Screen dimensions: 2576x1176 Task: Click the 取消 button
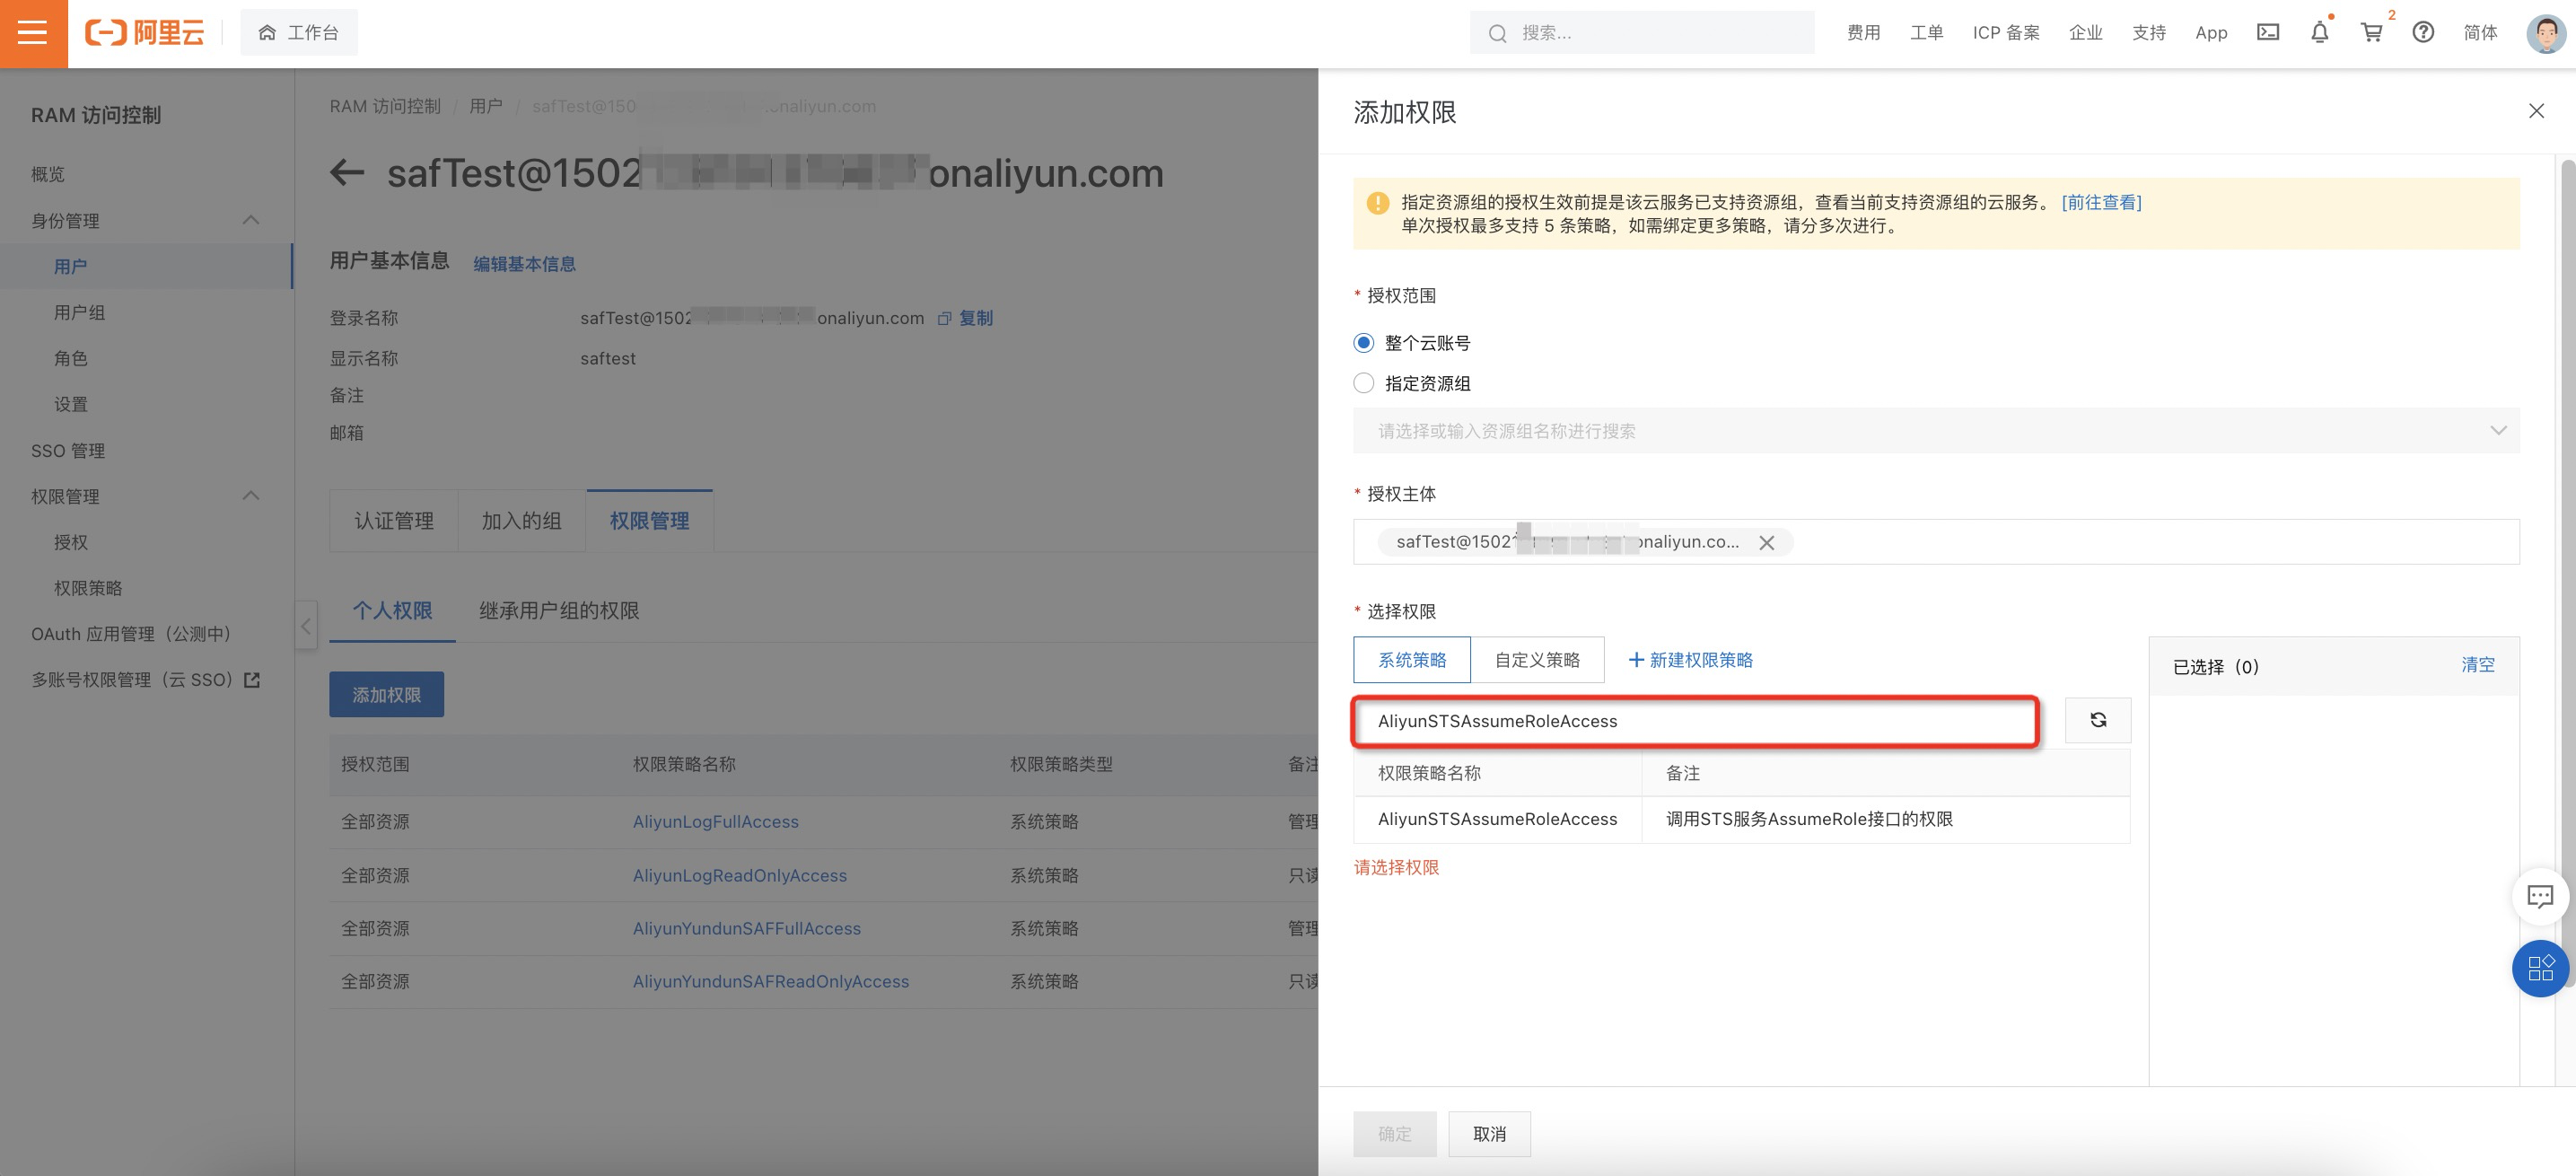pos(1489,1133)
